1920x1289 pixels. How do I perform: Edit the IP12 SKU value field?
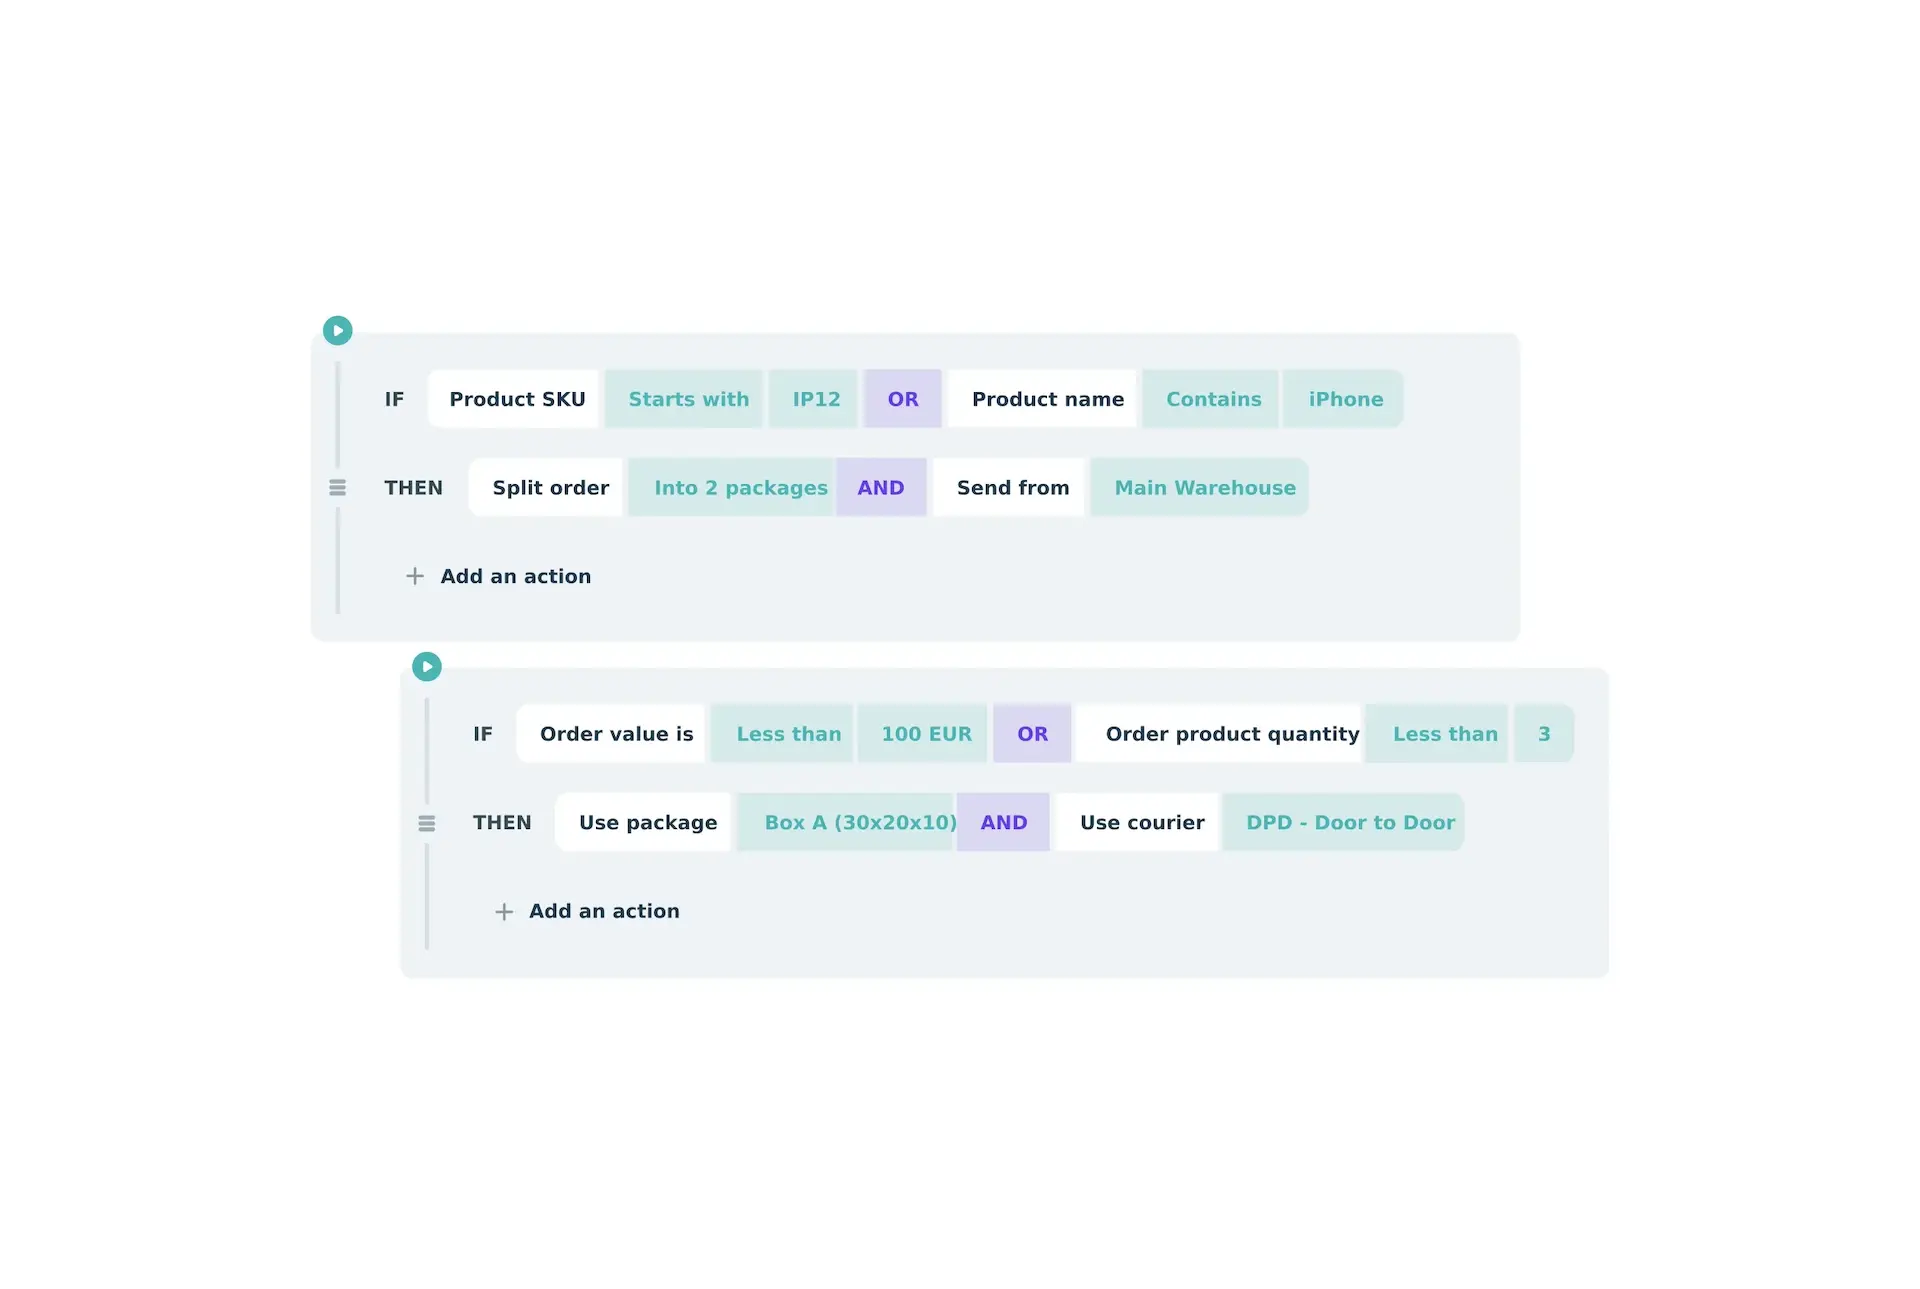pyautogui.click(x=816, y=399)
